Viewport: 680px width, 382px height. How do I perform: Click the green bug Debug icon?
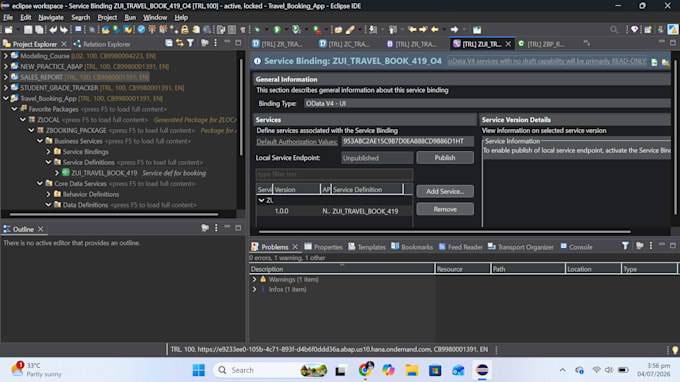click(258, 29)
